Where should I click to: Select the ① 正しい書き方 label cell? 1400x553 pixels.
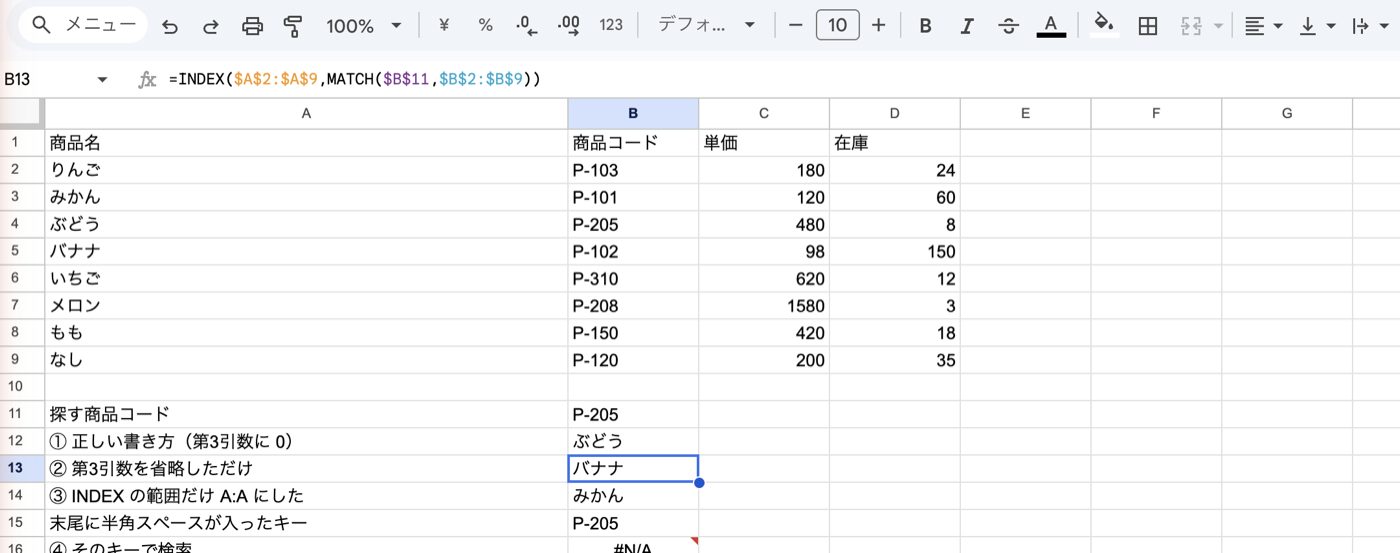(306, 441)
